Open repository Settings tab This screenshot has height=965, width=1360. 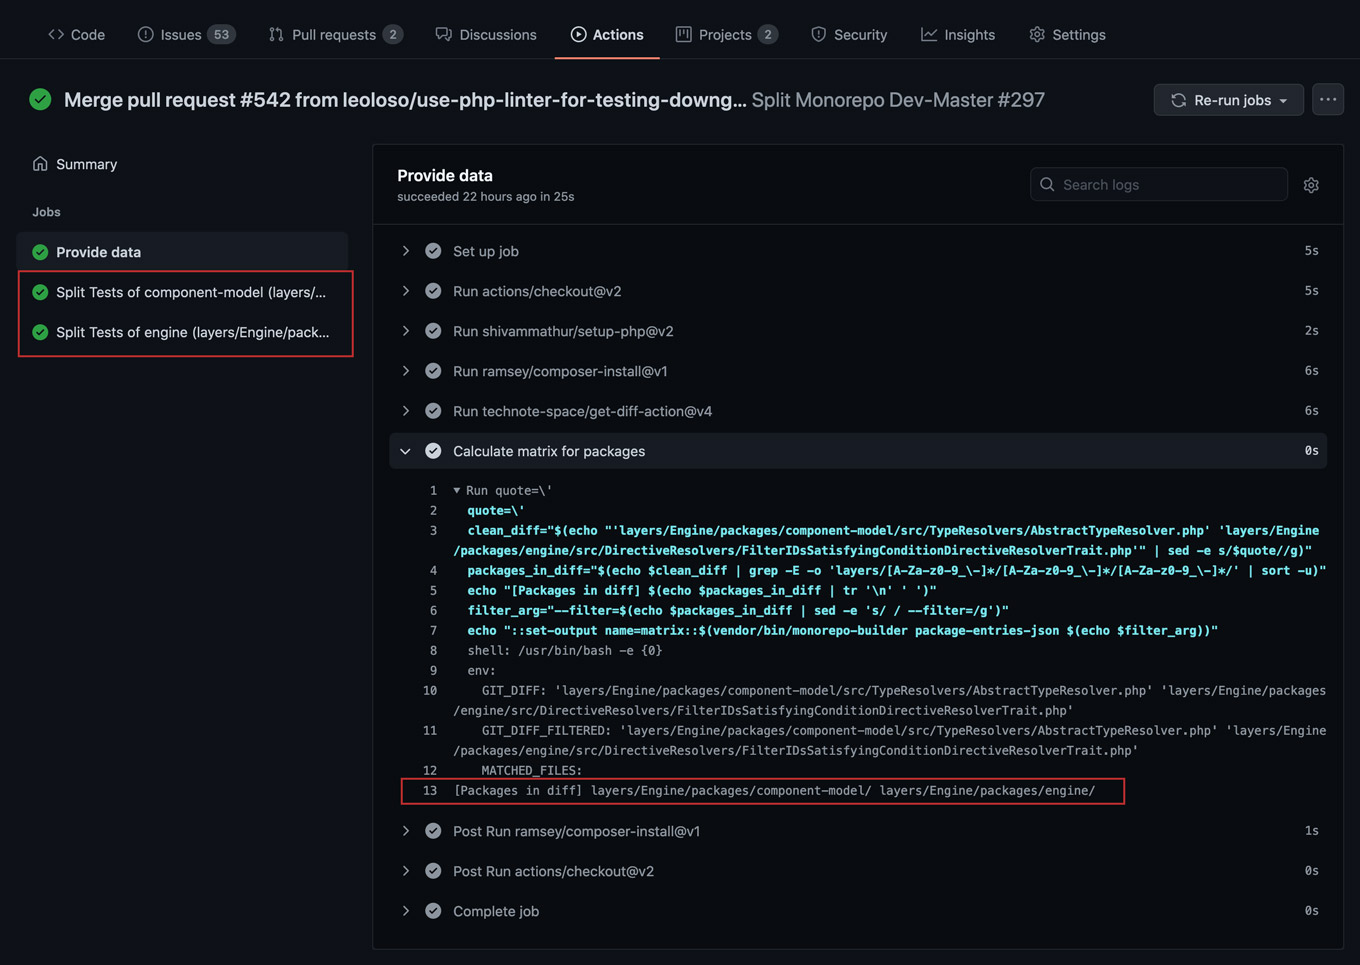(1067, 34)
